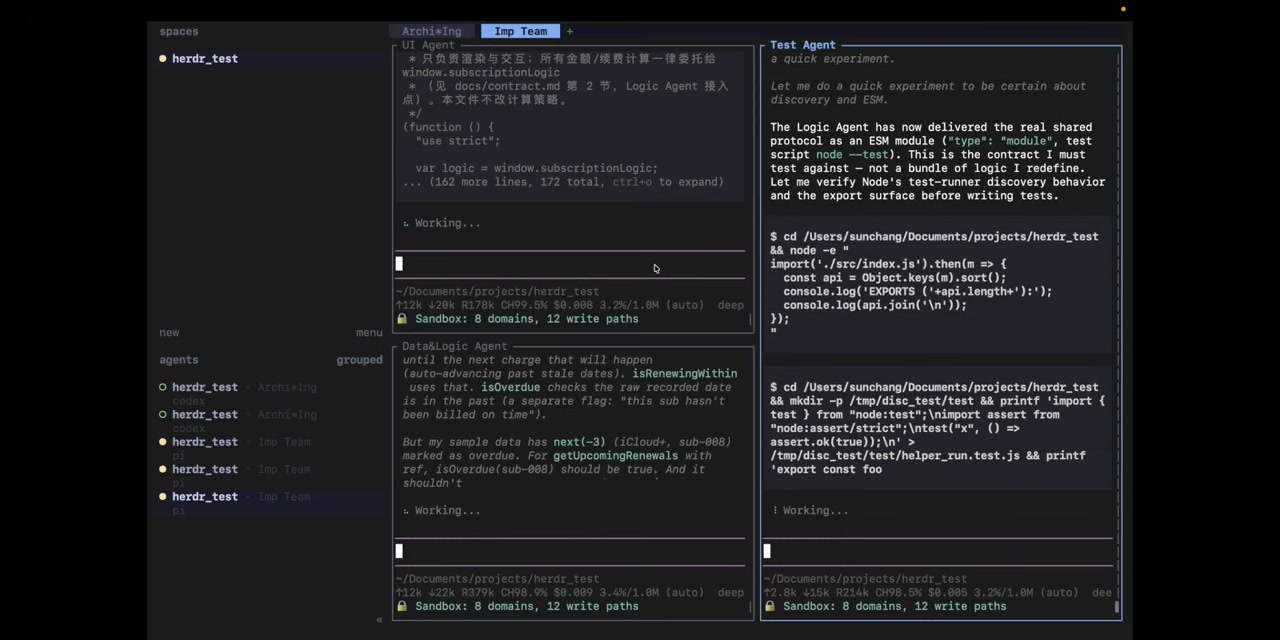Click the working-directory path in UI Agent pane

pyautogui.click(x=497, y=291)
